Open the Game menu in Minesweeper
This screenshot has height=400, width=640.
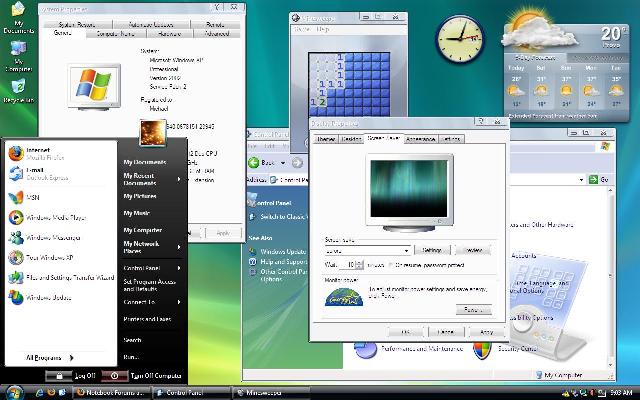click(302, 29)
